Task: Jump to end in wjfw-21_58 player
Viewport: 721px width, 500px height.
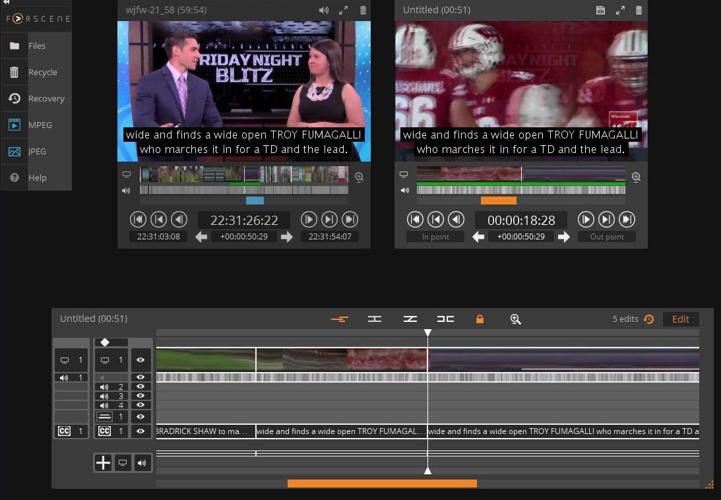Action: click(350, 219)
